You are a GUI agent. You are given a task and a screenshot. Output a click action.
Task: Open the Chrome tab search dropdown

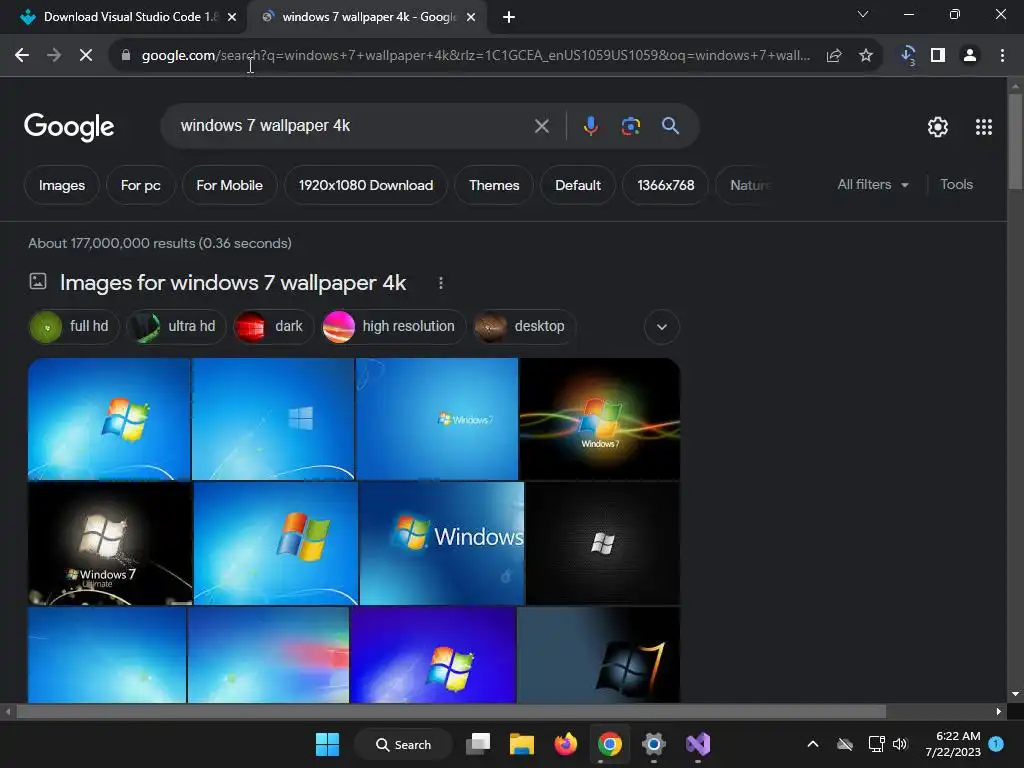(863, 14)
